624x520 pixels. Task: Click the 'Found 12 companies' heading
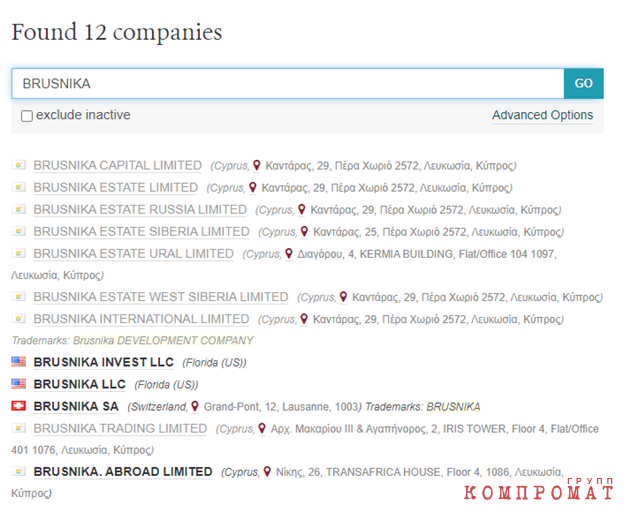[117, 32]
